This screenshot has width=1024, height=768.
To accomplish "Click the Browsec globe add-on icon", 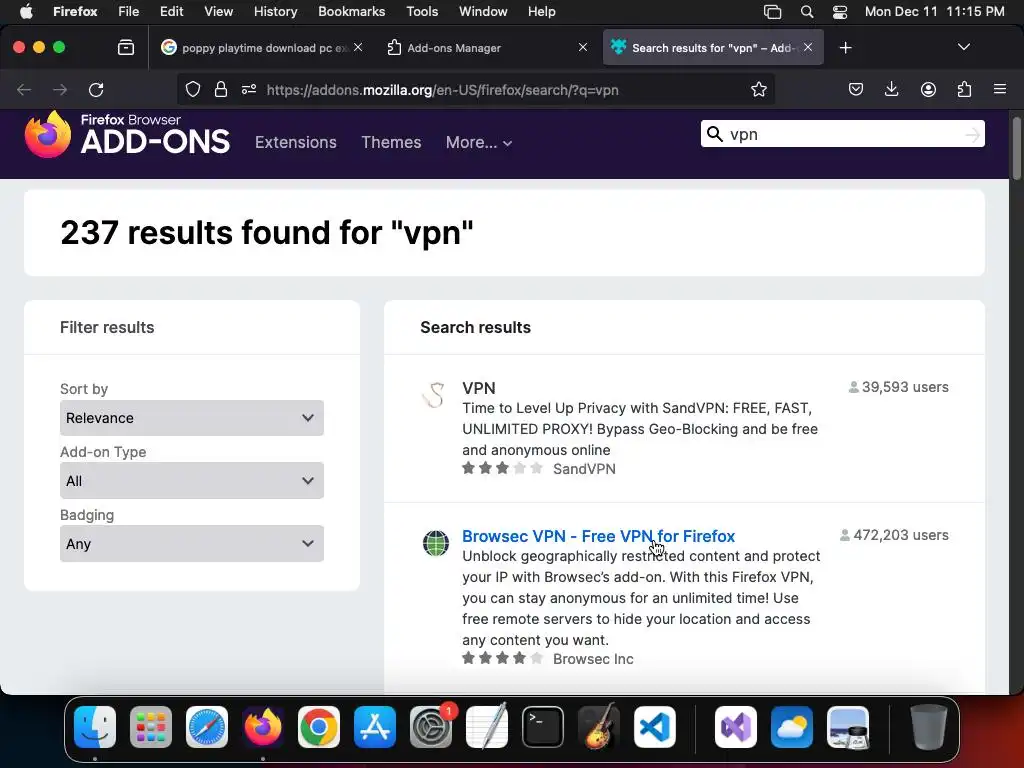I will point(436,543).
